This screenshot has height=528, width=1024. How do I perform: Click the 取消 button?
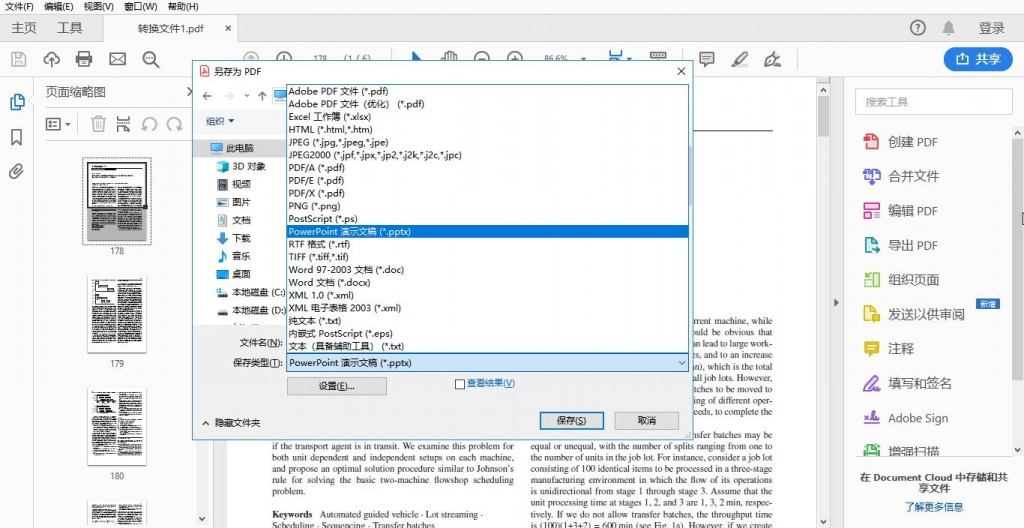(647, 421)
